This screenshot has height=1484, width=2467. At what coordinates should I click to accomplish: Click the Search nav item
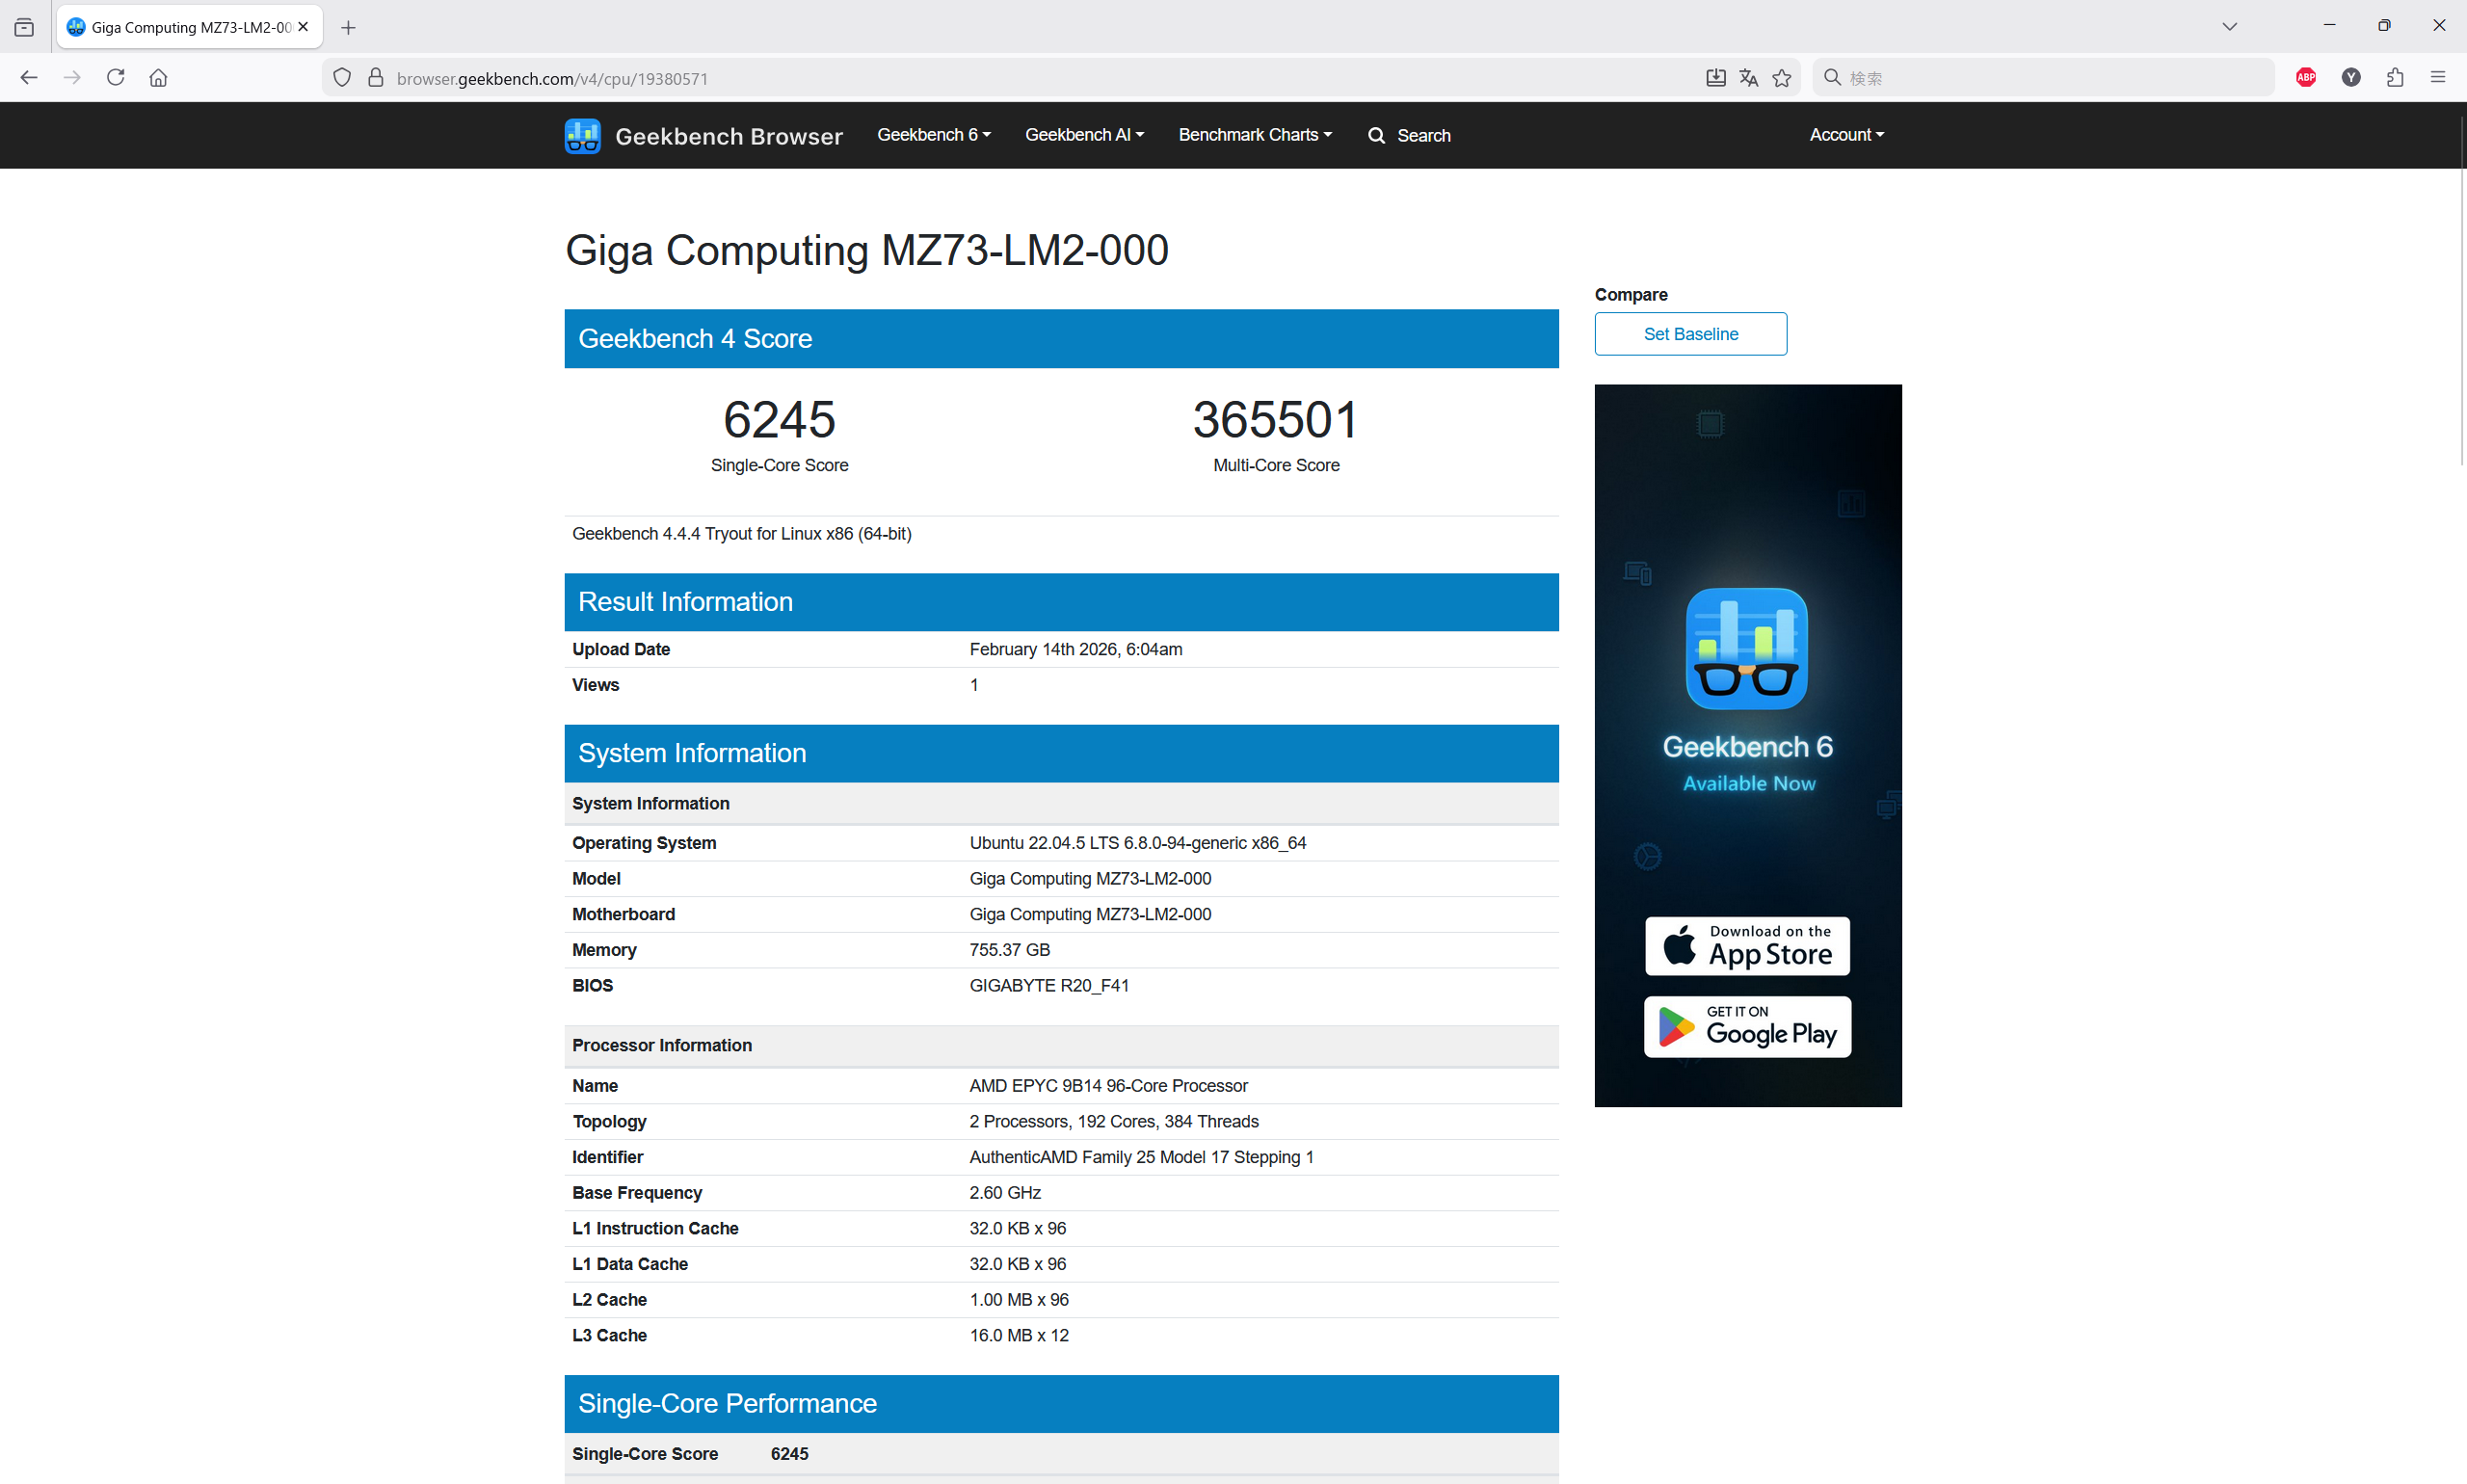tap(1409, 135)
